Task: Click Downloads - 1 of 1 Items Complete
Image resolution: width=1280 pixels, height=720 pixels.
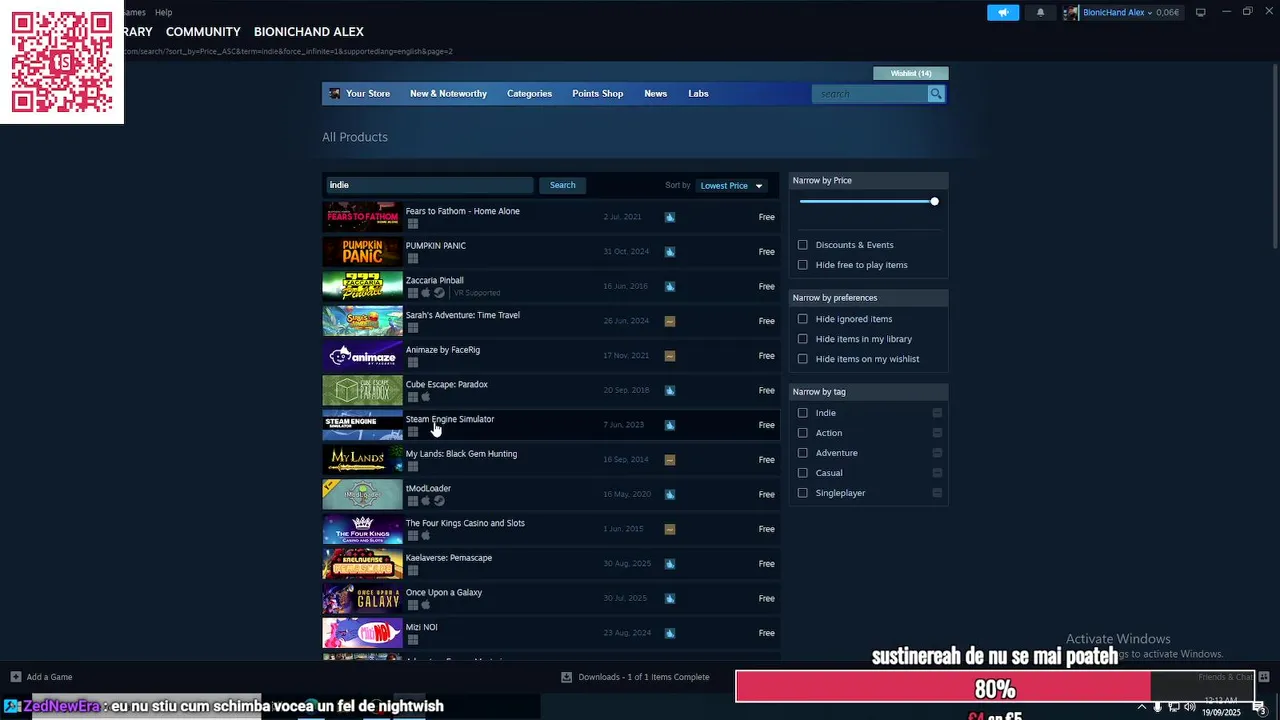Action: tap(643, 677)
